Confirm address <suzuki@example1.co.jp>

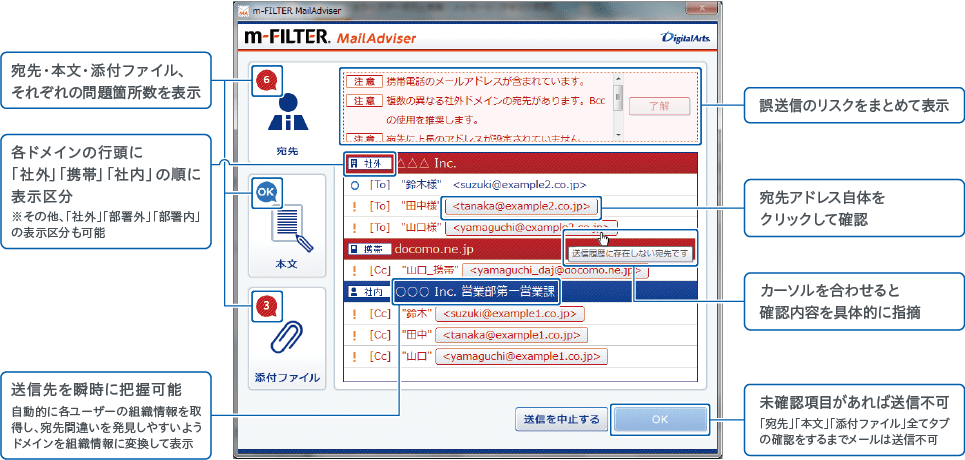click(x=509, y=313)
